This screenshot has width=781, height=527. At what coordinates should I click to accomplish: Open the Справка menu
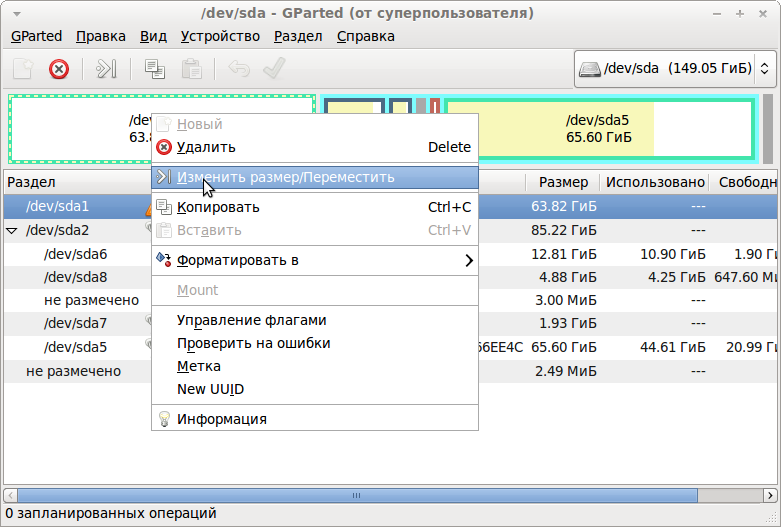pyautogui.click(x=366, y=36)
